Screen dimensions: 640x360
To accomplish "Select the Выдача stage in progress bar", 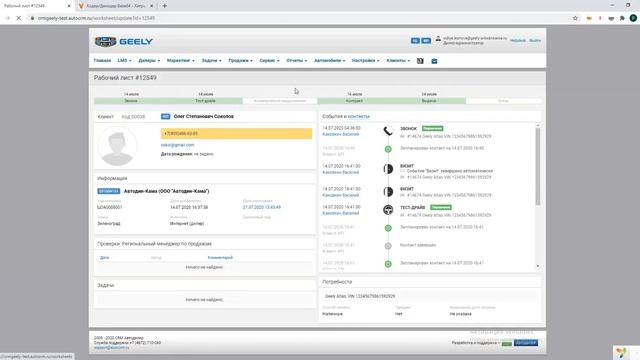I will pyautogui.click(x=429, y=101).
